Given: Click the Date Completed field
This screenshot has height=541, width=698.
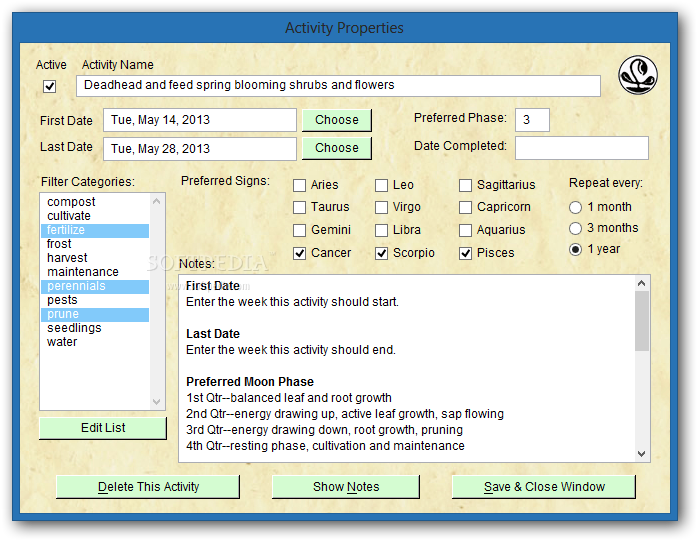Looking at the screenshot, I should [x=582, y=148].
